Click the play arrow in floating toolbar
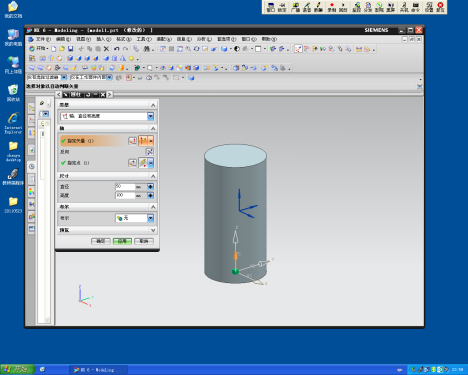 click(x=343, y=7)
